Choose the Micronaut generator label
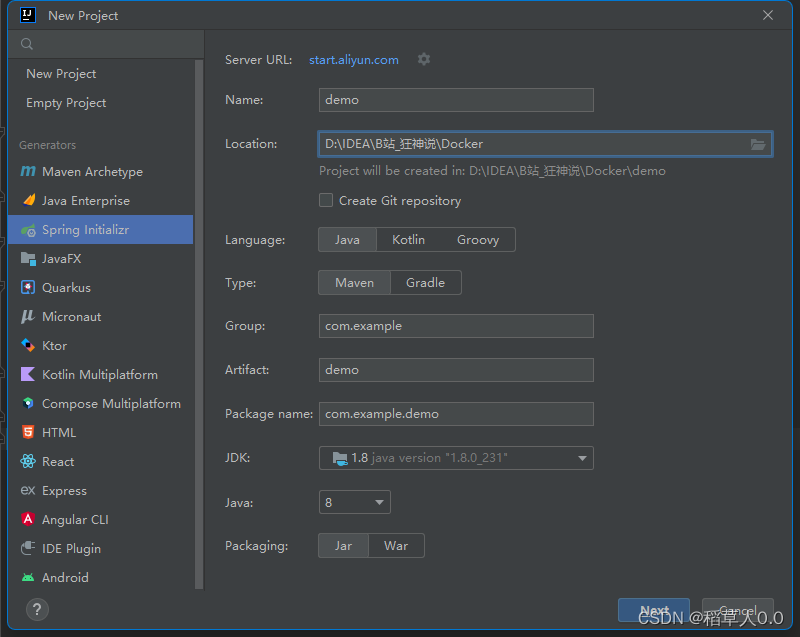Viewport: 800px width, 637px height. (x=71, y=317)
